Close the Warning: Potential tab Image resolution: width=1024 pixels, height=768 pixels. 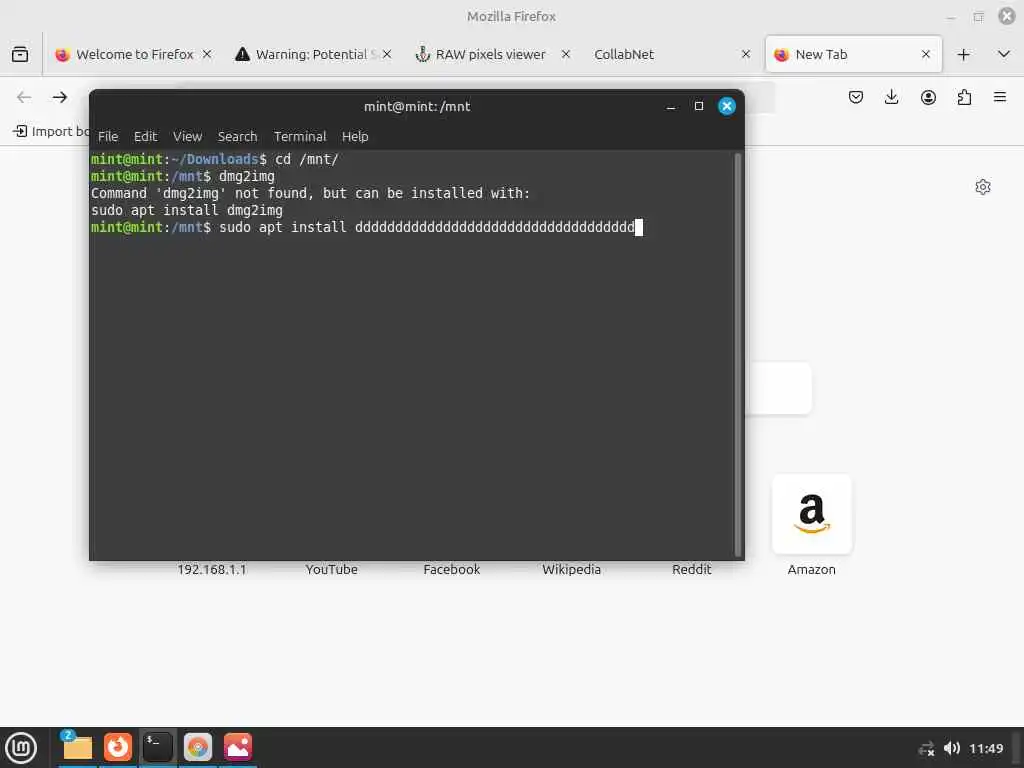(387, 54)
